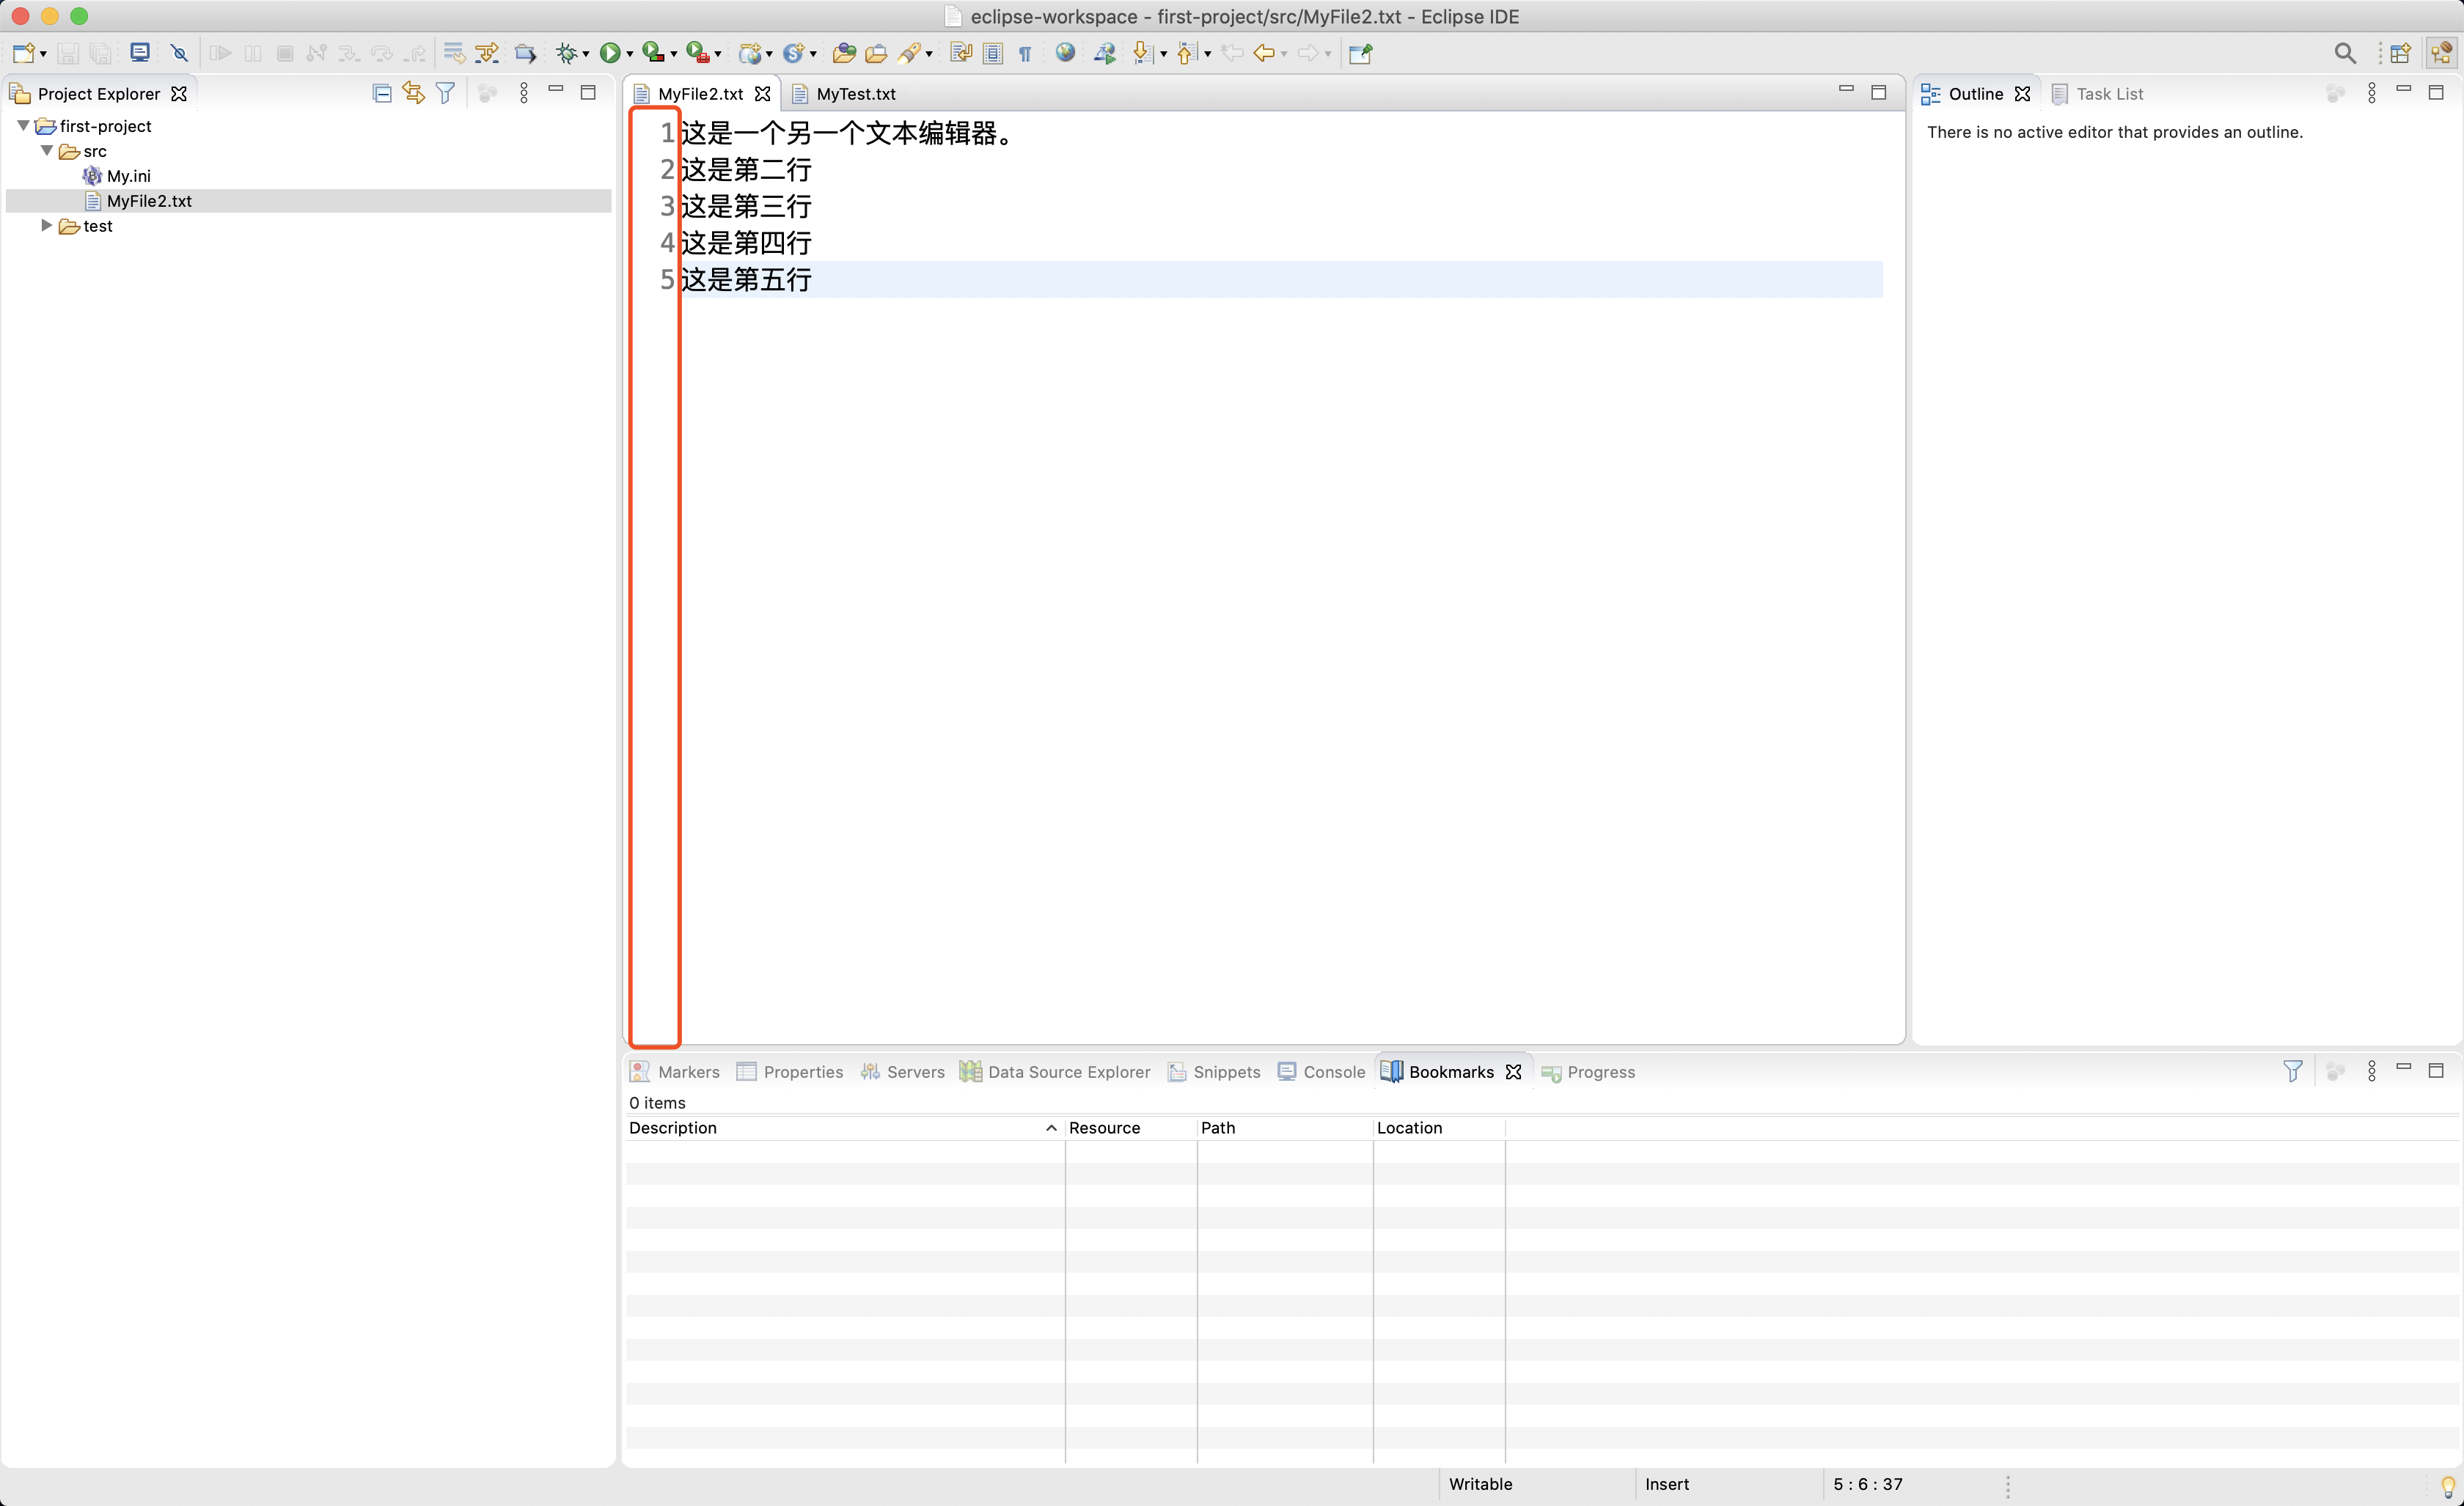Click the Debug bug icon
The image size is (2464, 1506).
pos(567,53)
